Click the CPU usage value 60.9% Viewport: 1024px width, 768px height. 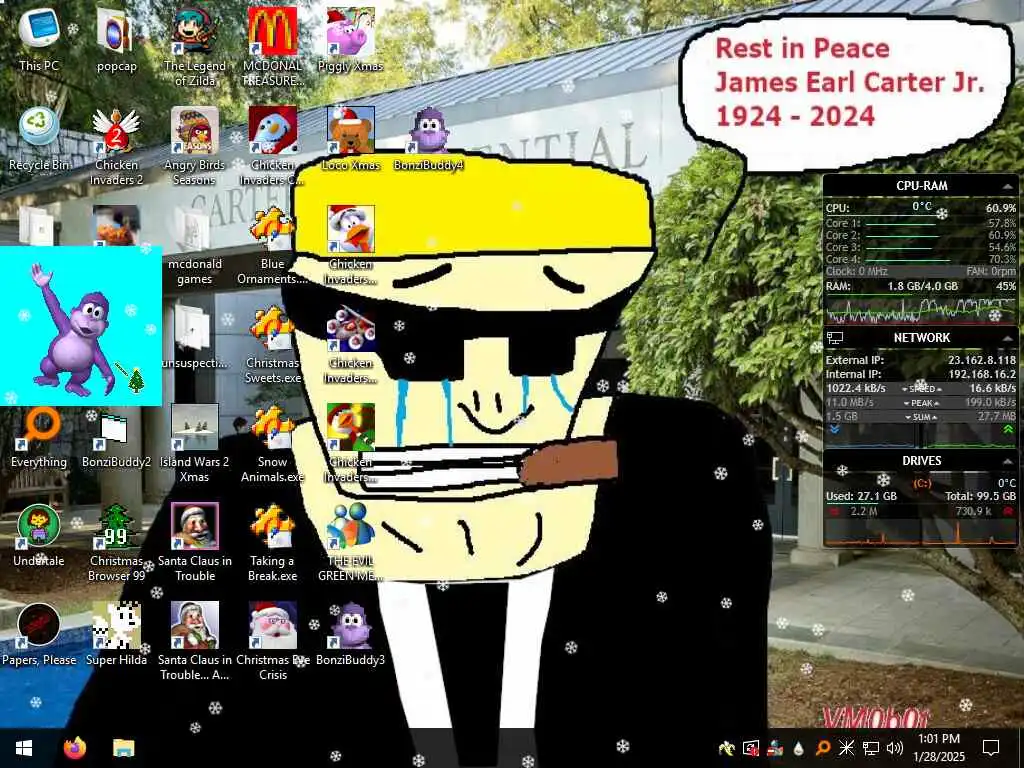coord(1000,208)
